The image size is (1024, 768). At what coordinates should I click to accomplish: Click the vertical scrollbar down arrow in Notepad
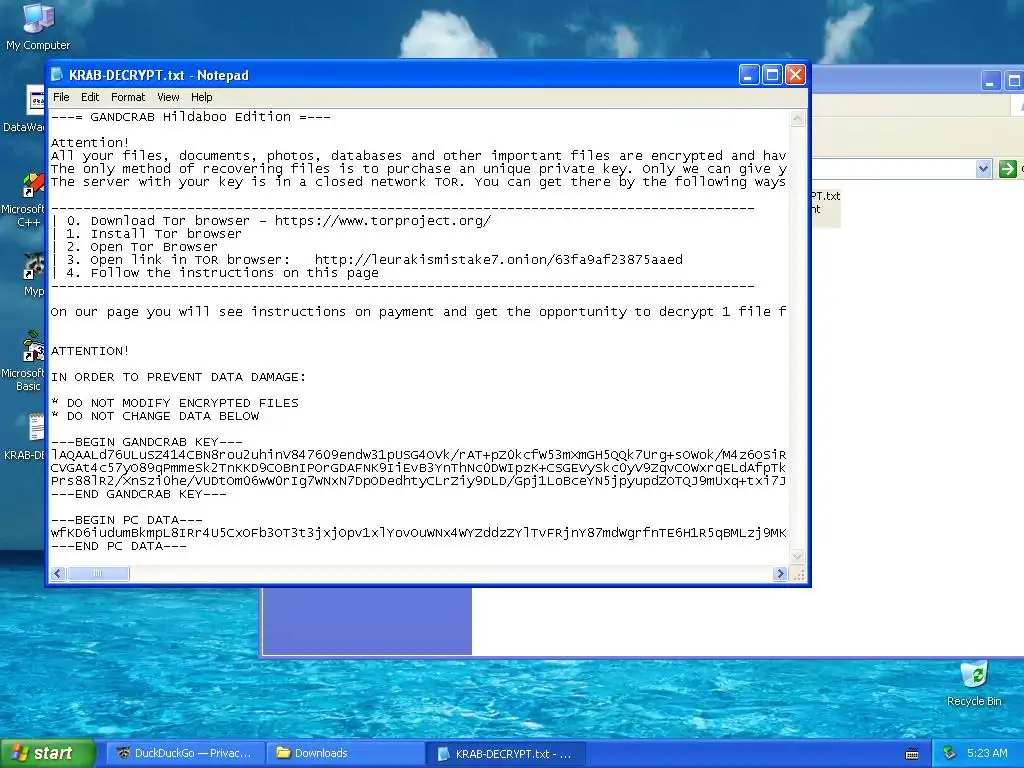coord(797,556)
